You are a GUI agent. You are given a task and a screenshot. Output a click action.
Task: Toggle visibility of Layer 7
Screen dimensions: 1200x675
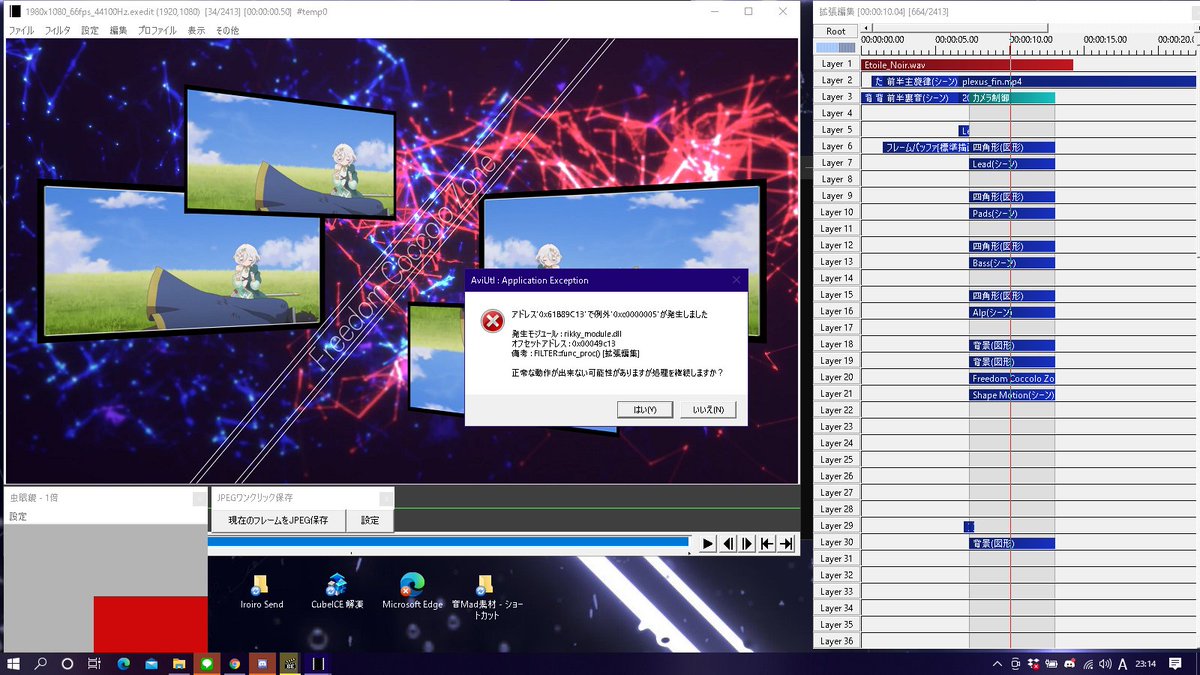tap(836, 163)
